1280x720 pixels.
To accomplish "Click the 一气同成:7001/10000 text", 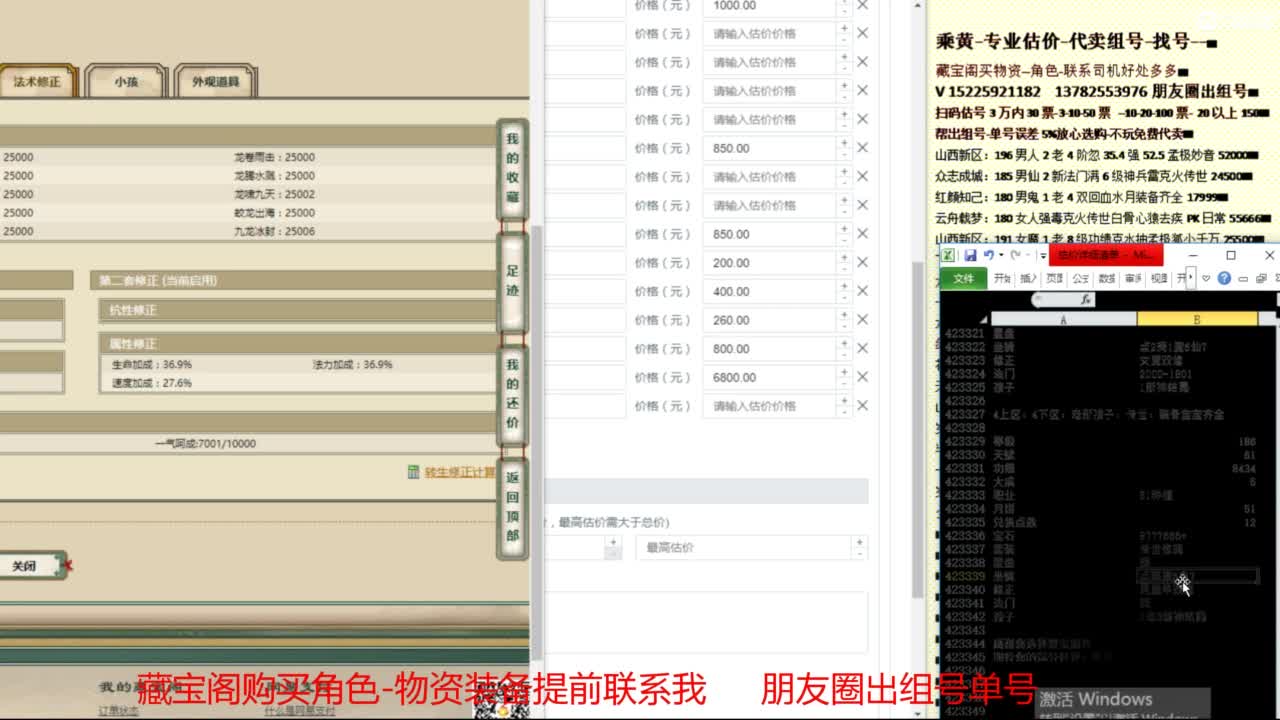I will [205, 444].
